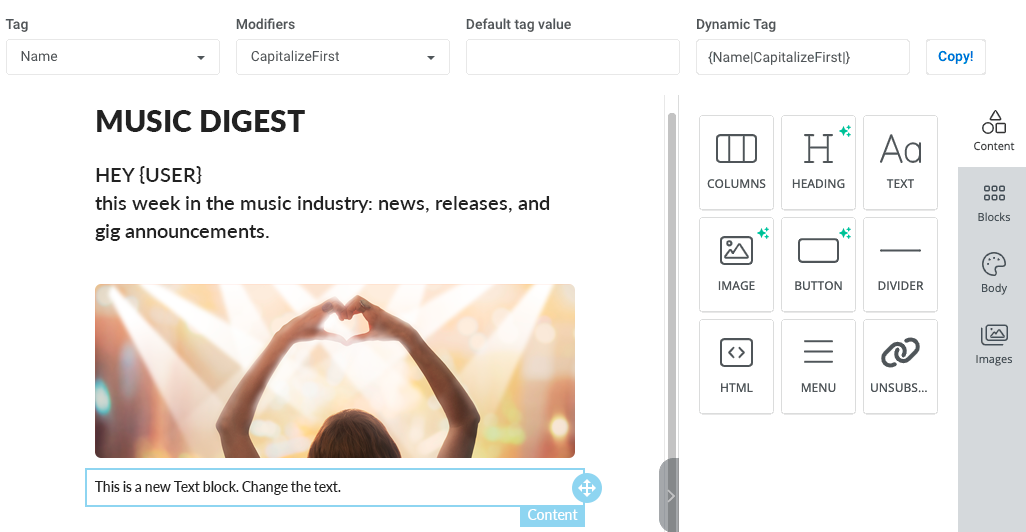Image resolution: width=1026 pixels, height=532 pixels.
Task: Expand the Modifiers dropdown
Action: point(343,57)
